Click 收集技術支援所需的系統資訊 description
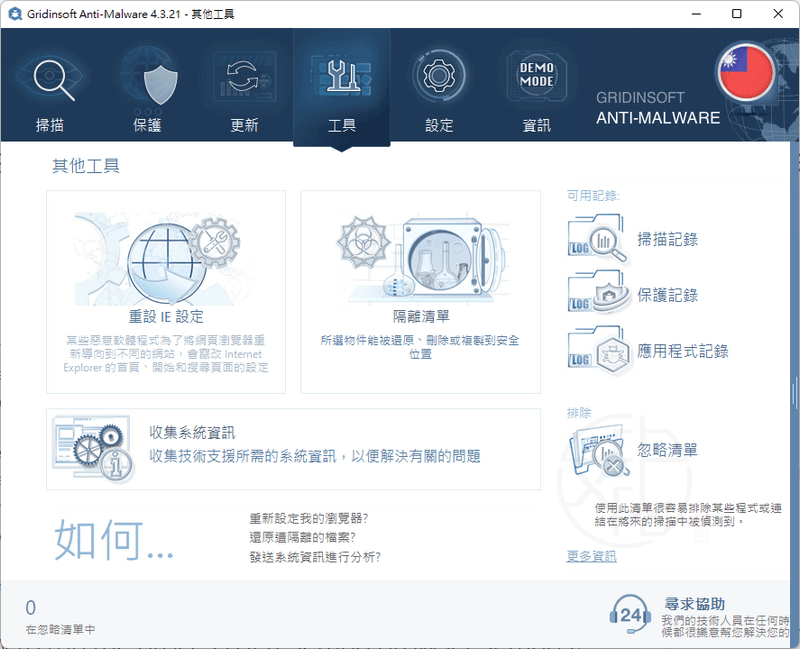Image resolution: width=800 pixels, height=649 pixels. (315, 456)
